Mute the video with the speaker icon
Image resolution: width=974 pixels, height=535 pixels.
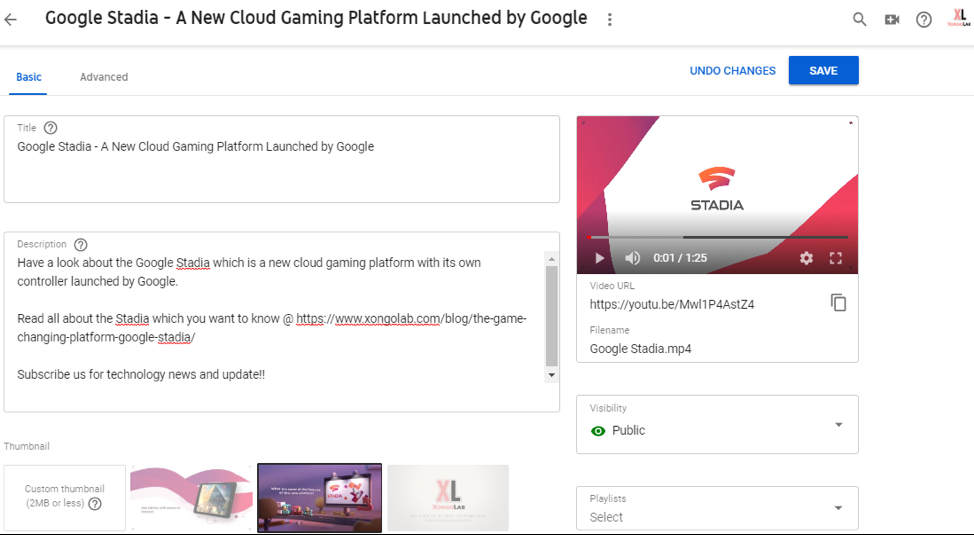(x=632, y=258)
